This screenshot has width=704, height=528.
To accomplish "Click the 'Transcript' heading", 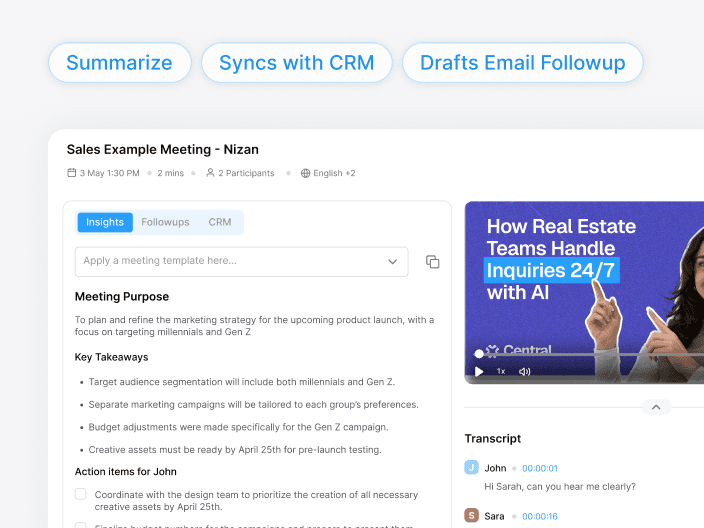I will (493, 439).
